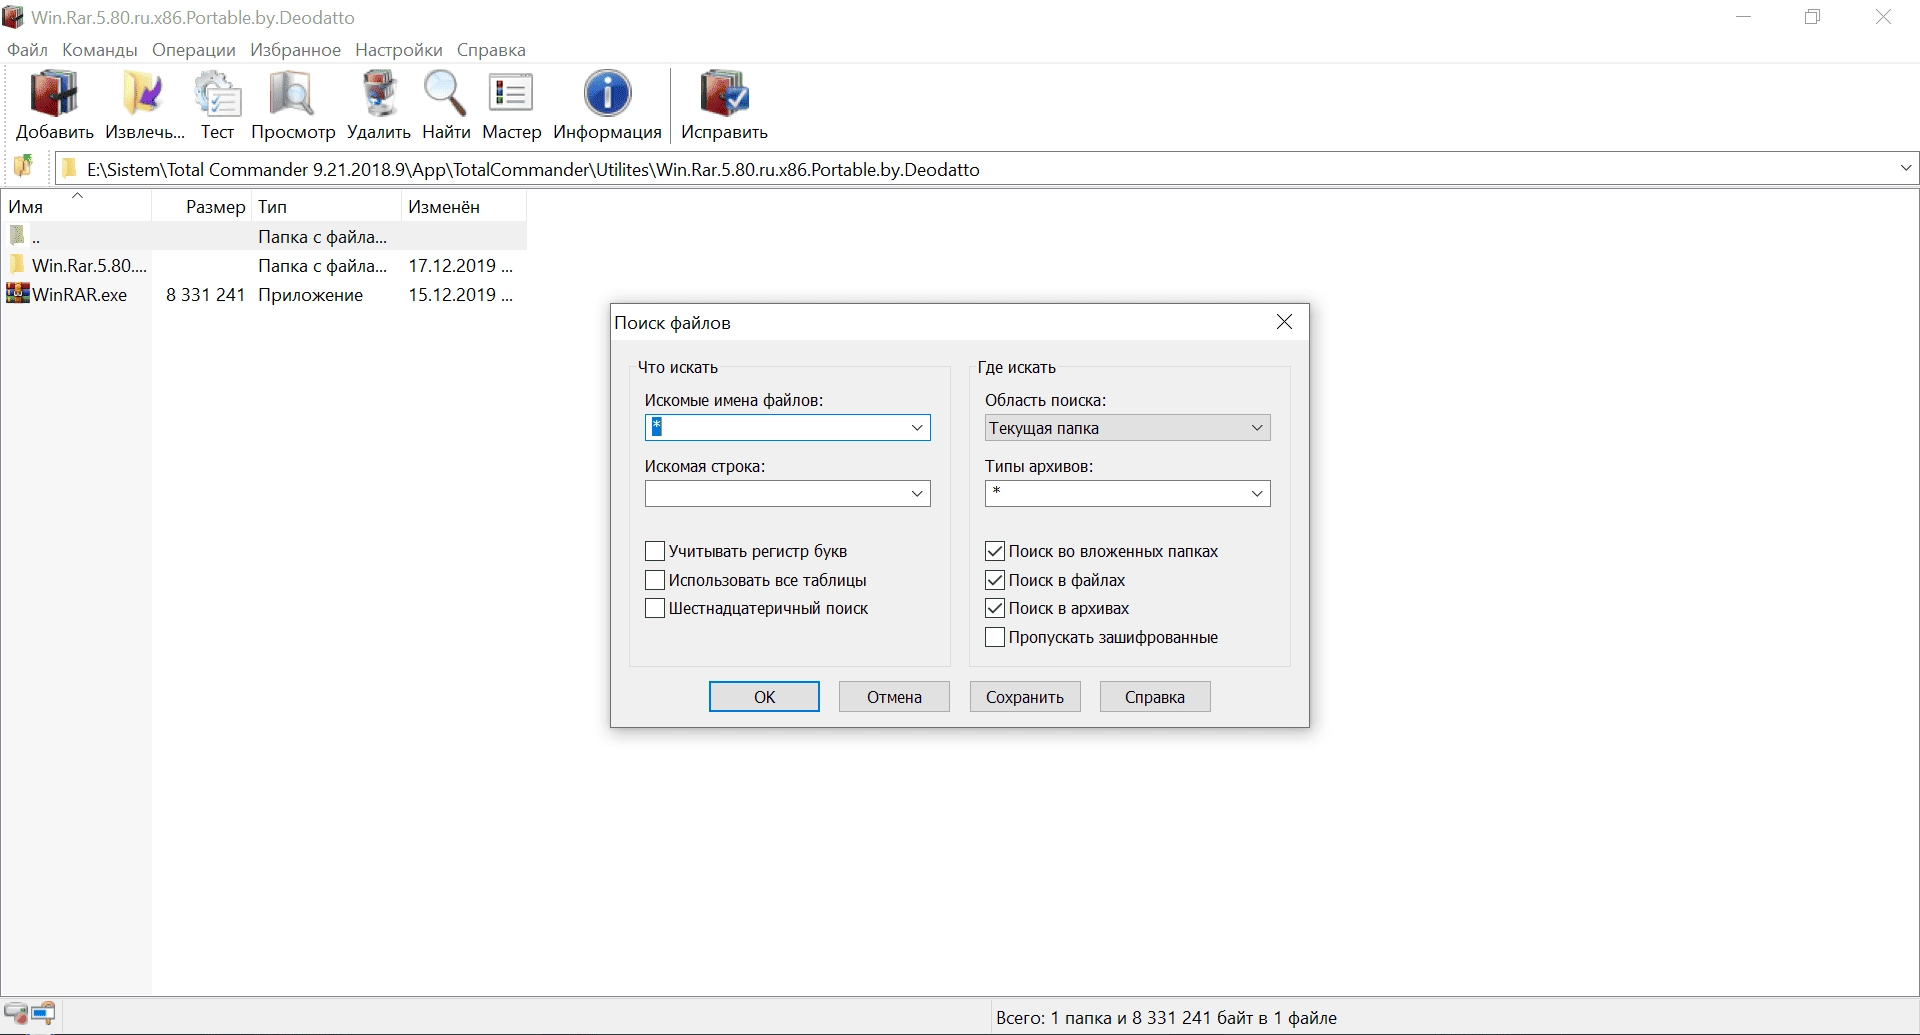Open the Справка menu
The image size is (1920, 1035).
[x=491, y=50]
